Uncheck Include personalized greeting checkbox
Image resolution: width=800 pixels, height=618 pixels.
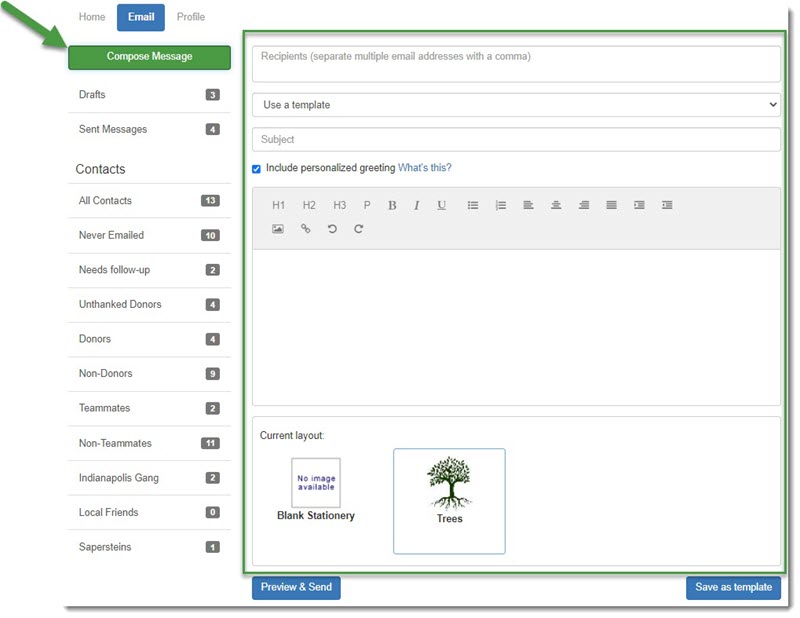pyautogui.click(x=257, y=169)
